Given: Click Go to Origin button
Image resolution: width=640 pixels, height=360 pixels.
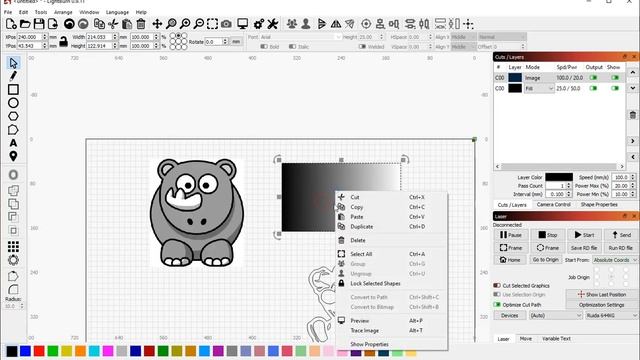Looking at the screenshot, I should pyautogui.click(x=545, y=260).
